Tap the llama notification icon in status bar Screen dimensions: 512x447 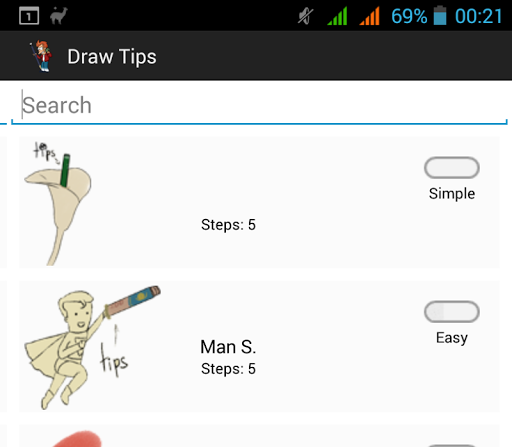pyautogui.click(x=59, y=16)
